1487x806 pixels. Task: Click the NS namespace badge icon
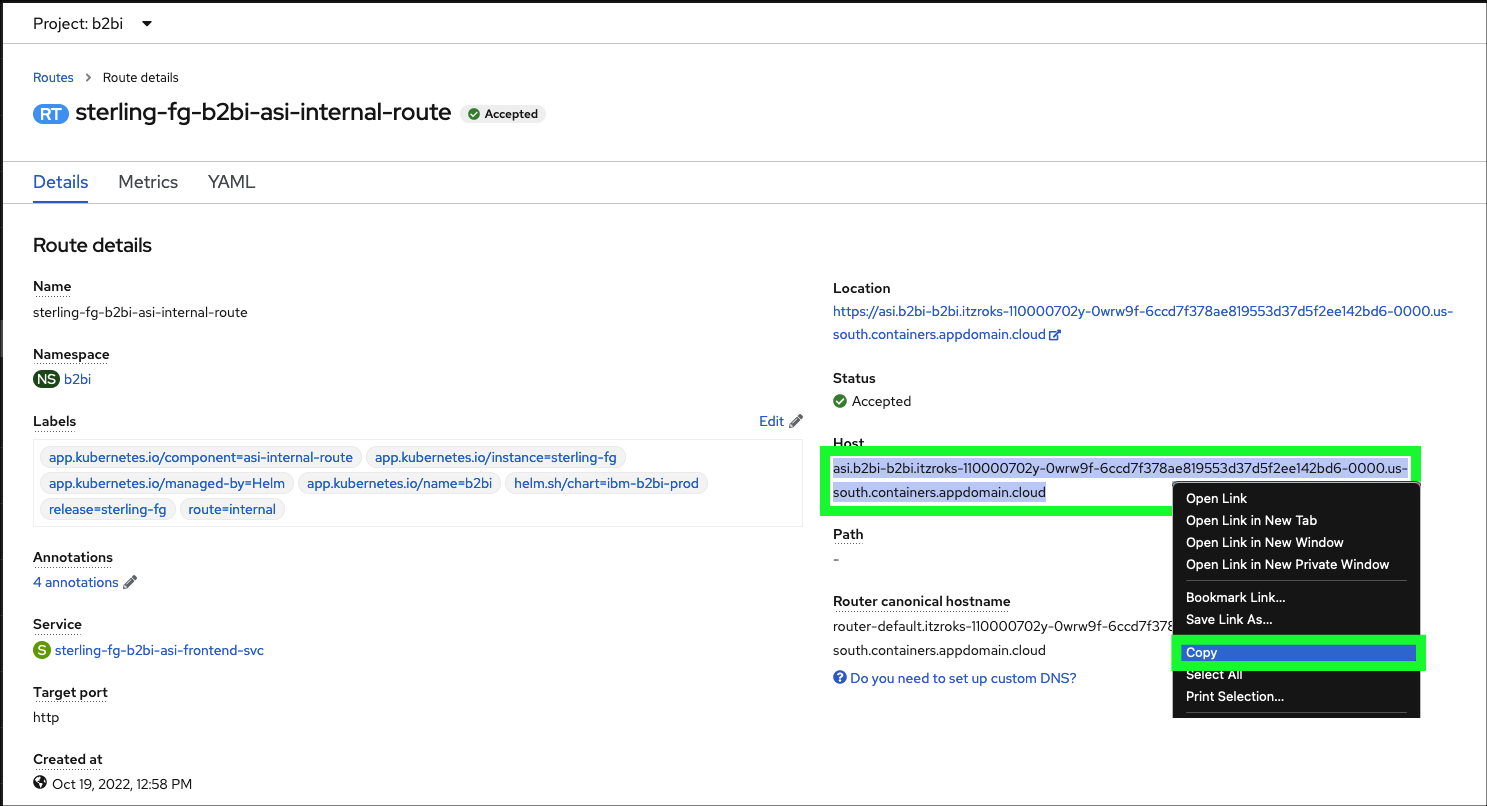46,379
